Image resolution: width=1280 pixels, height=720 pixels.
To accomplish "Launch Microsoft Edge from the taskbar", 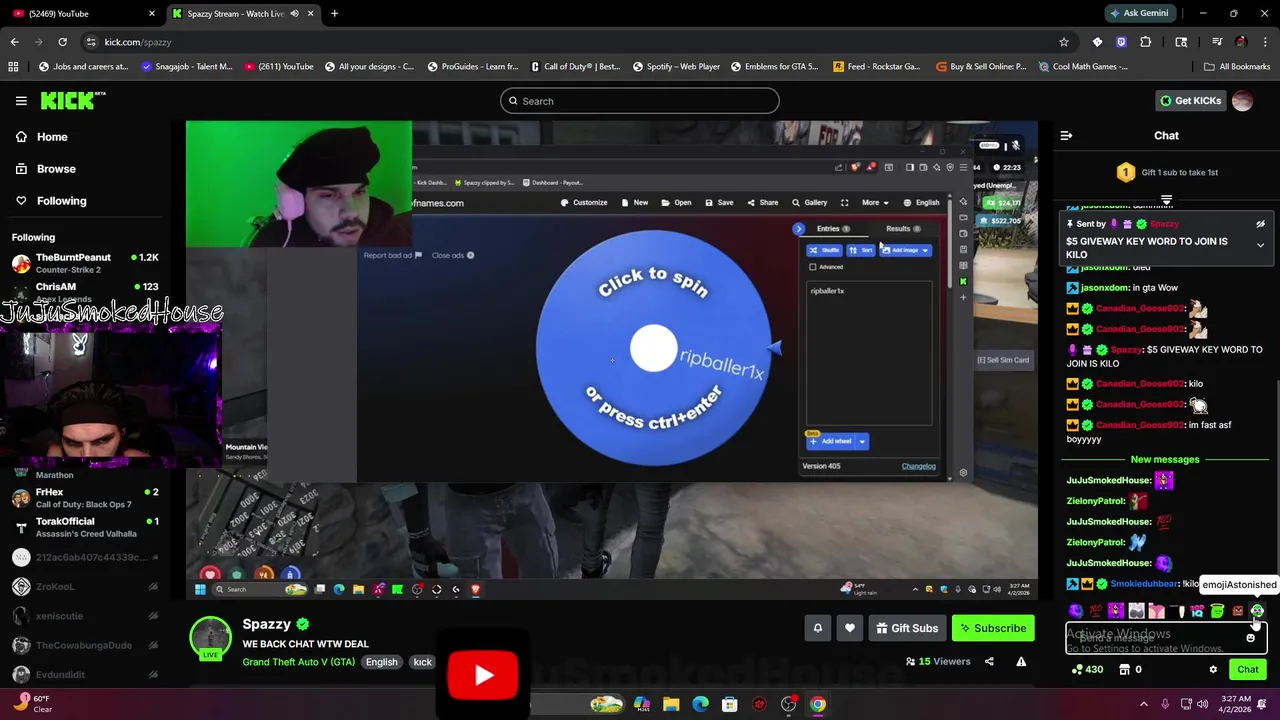I will click(701, 704).
